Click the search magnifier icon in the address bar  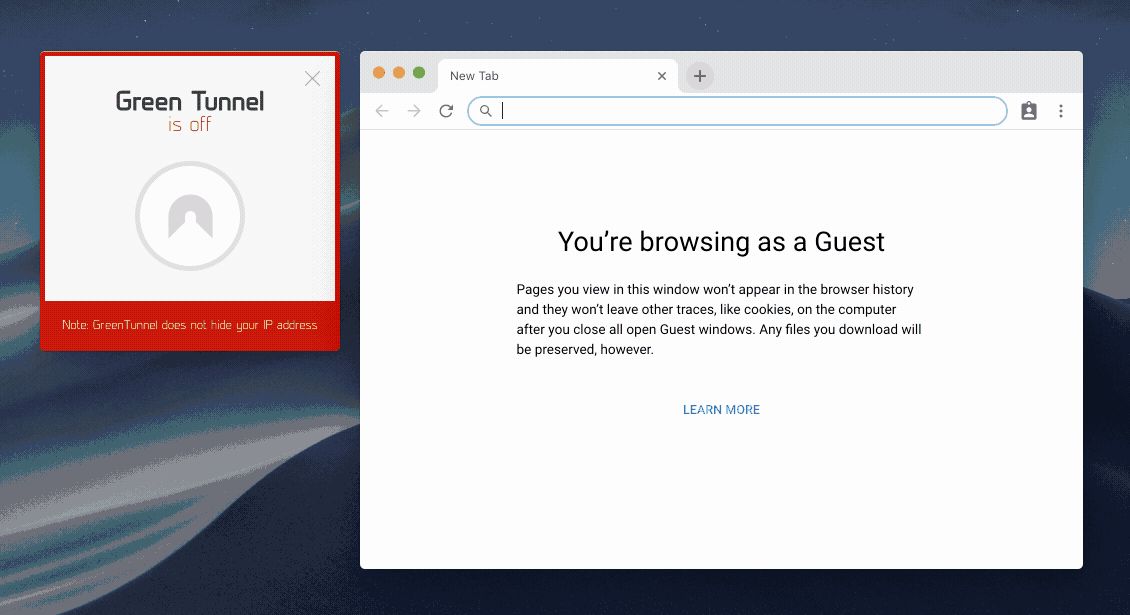coord(486,111)
